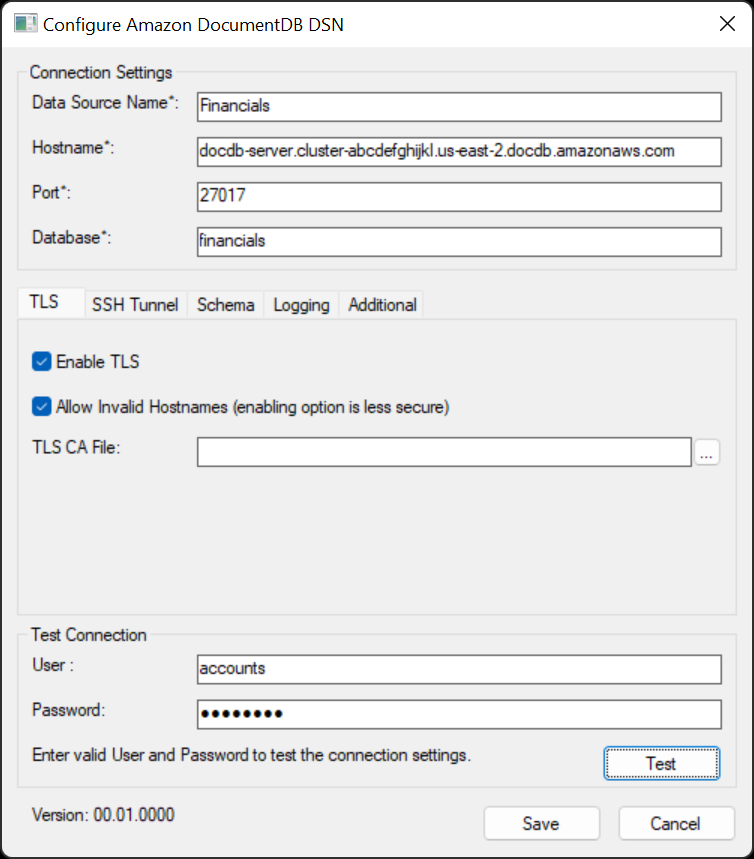Click the Database field with financials
This screenshot has height=859, width=754.
pyautogui.click(x=459, y=242)
